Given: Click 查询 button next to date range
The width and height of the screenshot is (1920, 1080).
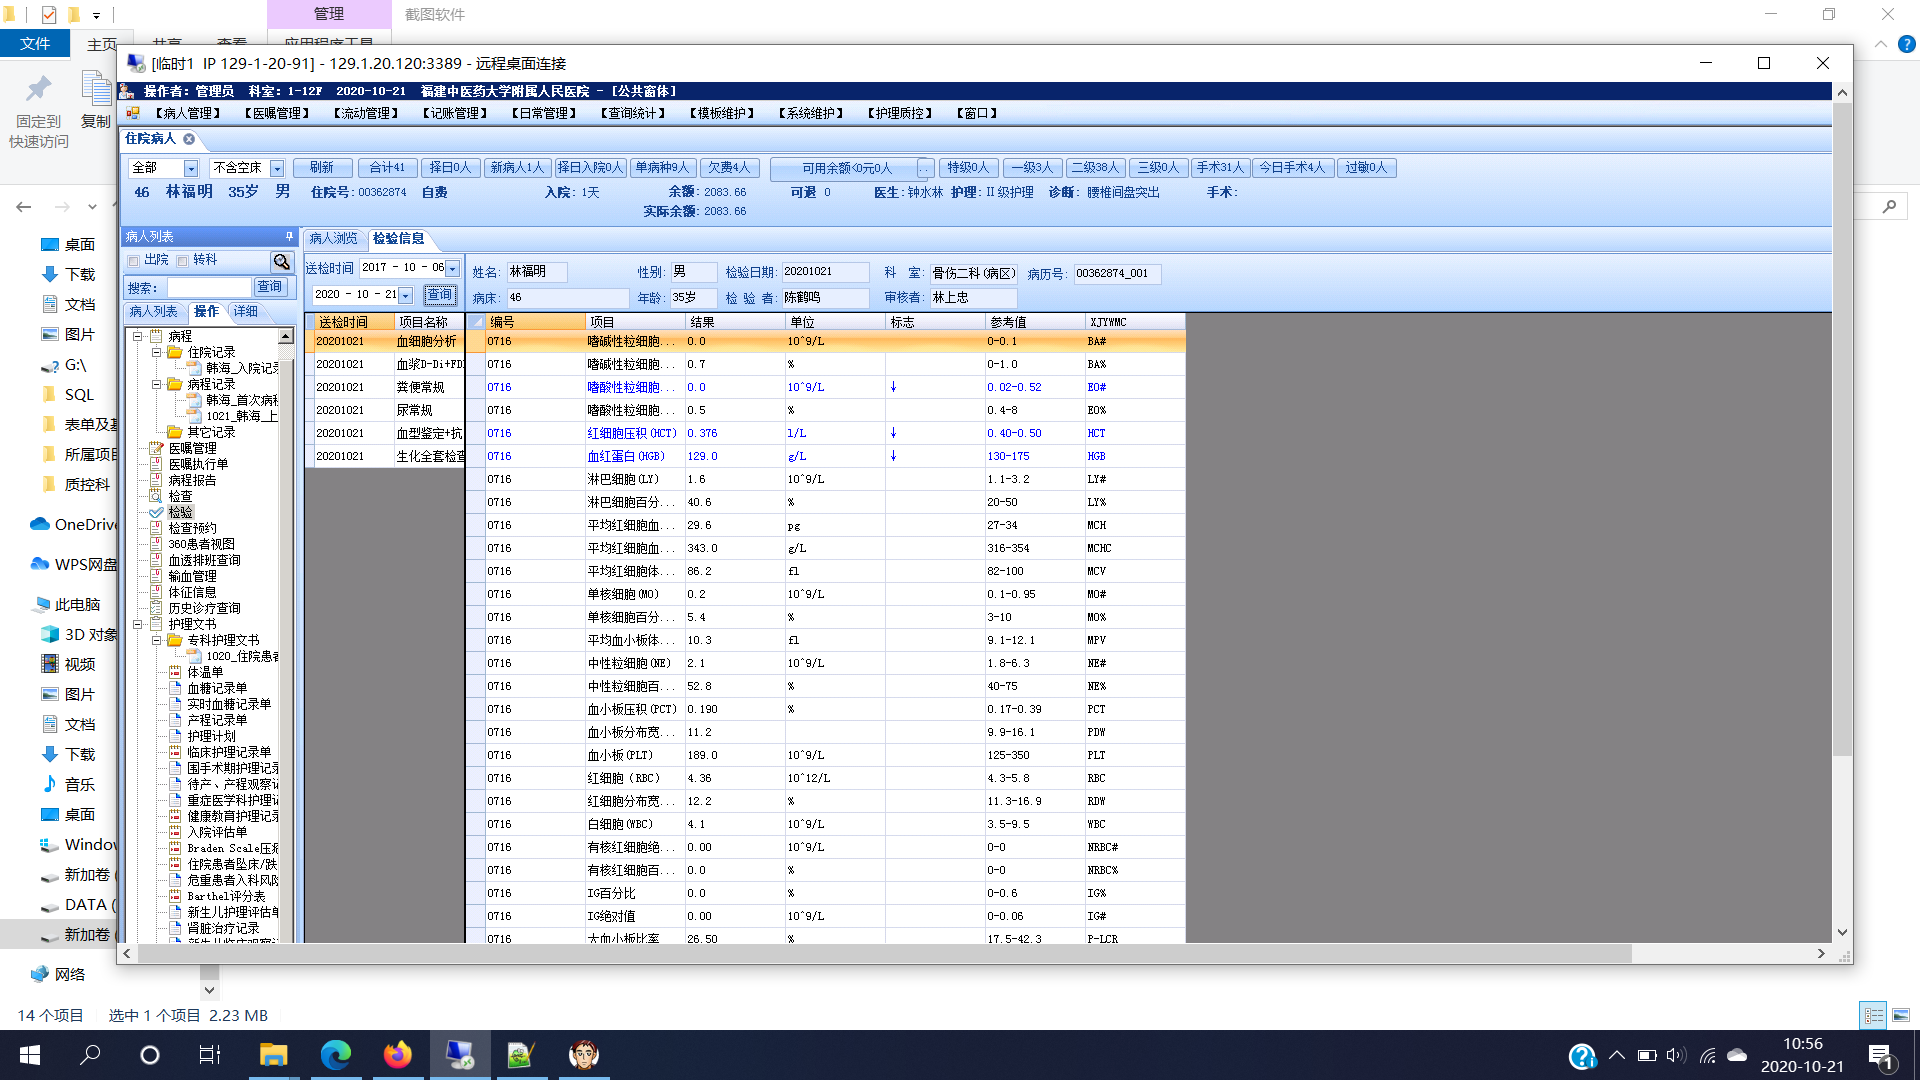Looking at the screenshot, I should [x=440, y=294].
